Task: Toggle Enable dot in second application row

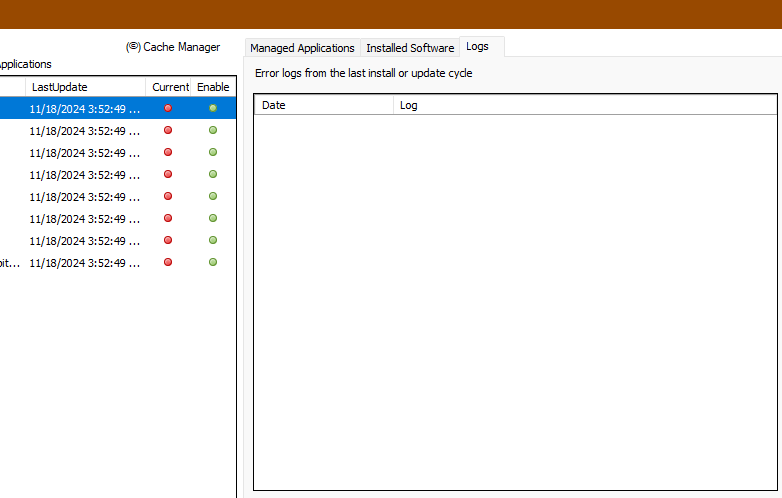Action: point(213,130)
